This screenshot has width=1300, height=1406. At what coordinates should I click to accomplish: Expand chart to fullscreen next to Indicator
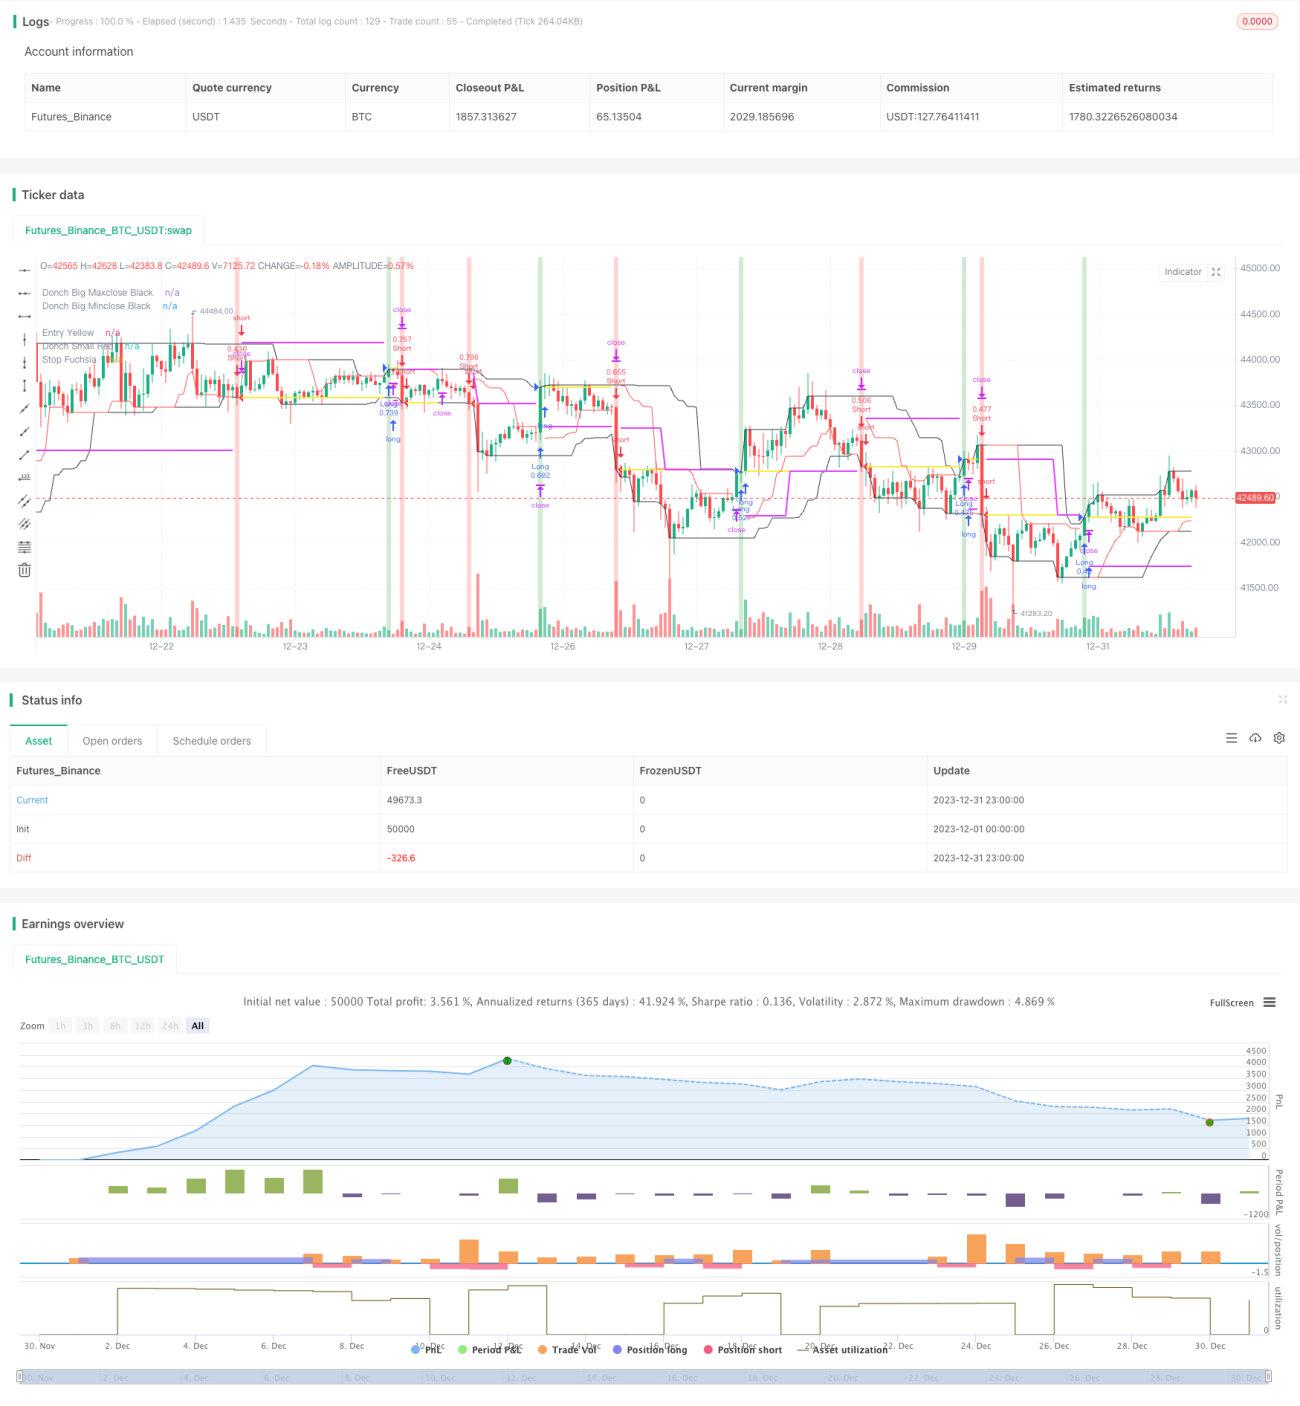[1216, 272]
